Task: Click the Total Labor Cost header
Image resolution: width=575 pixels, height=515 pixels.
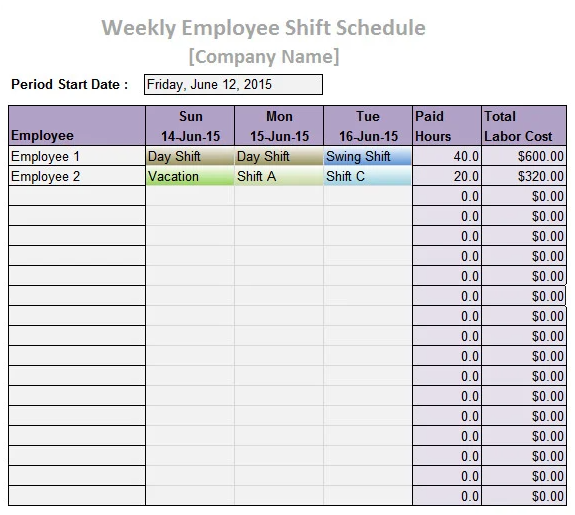Action: 524,126
